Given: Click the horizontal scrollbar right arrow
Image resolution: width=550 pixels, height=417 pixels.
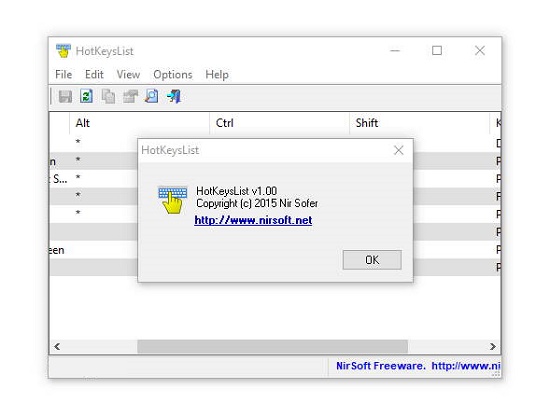Looking at the screenshot, I should 492,347.
